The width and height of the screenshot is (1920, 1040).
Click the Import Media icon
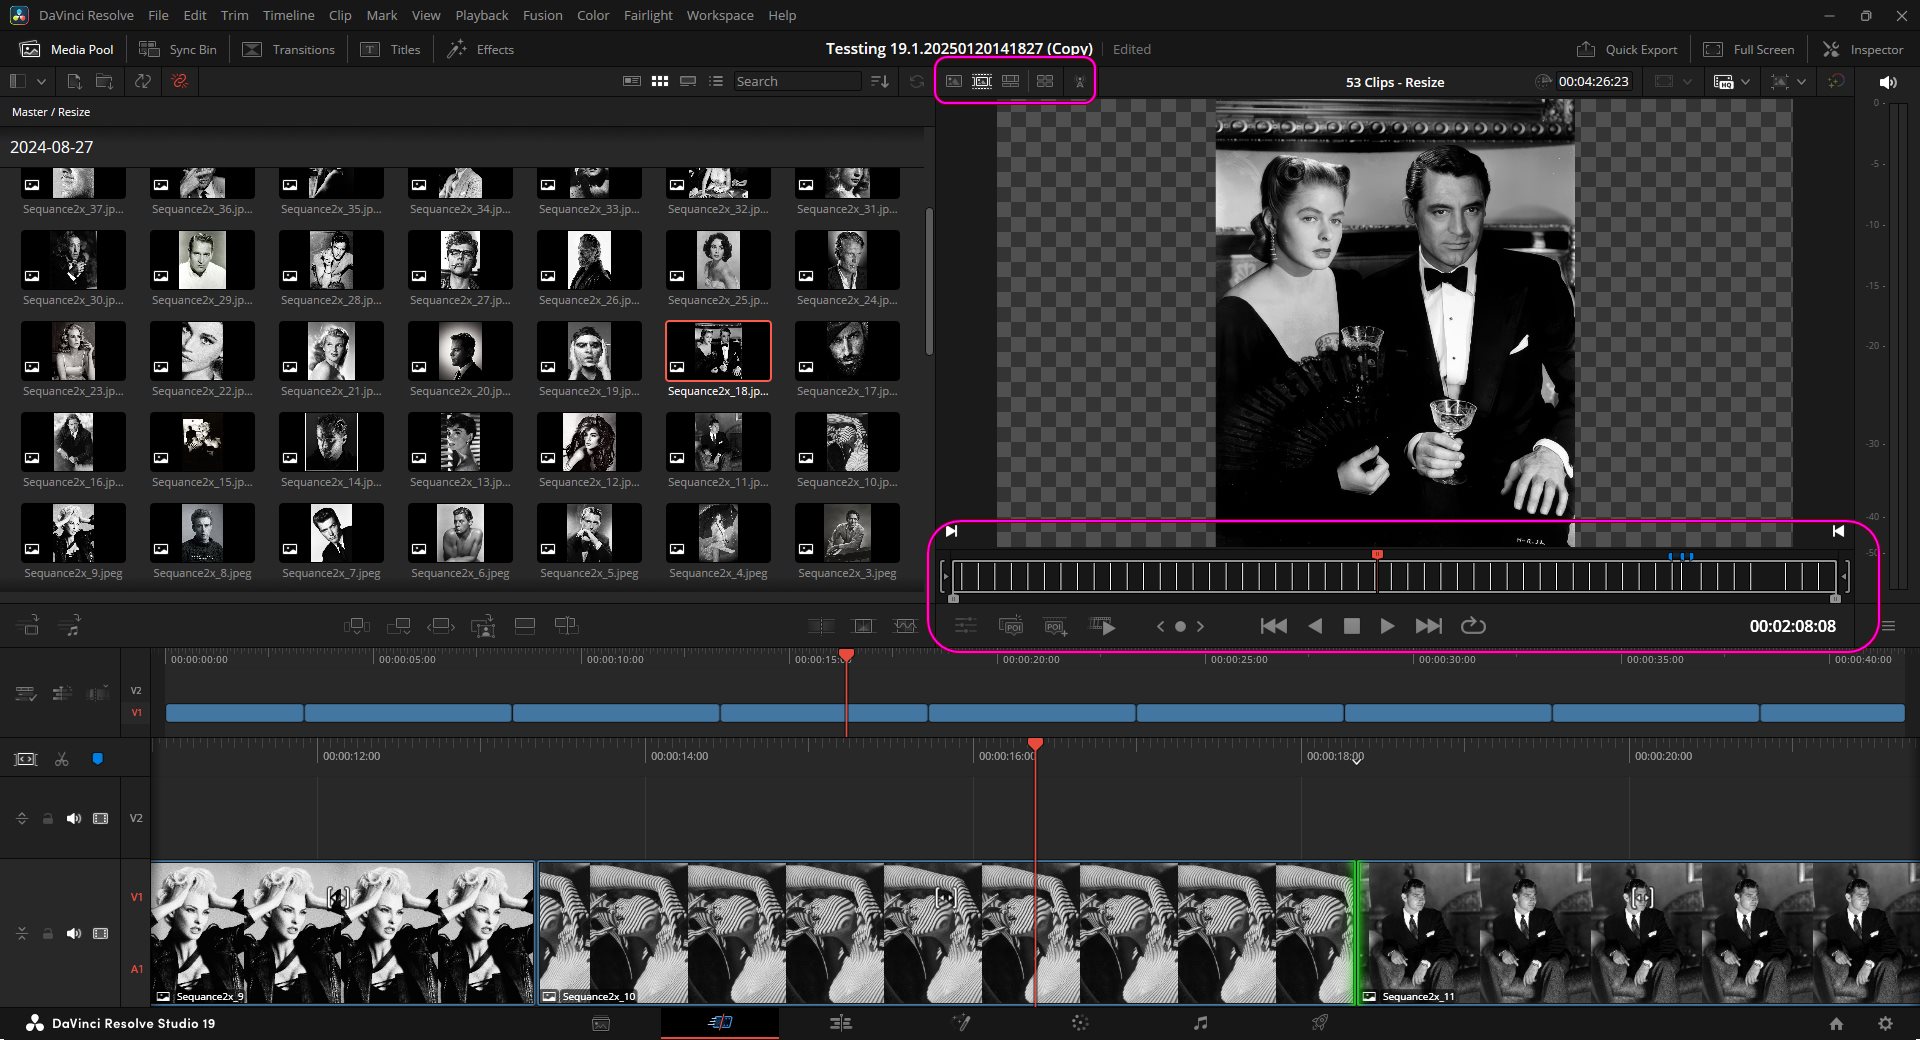74,81
